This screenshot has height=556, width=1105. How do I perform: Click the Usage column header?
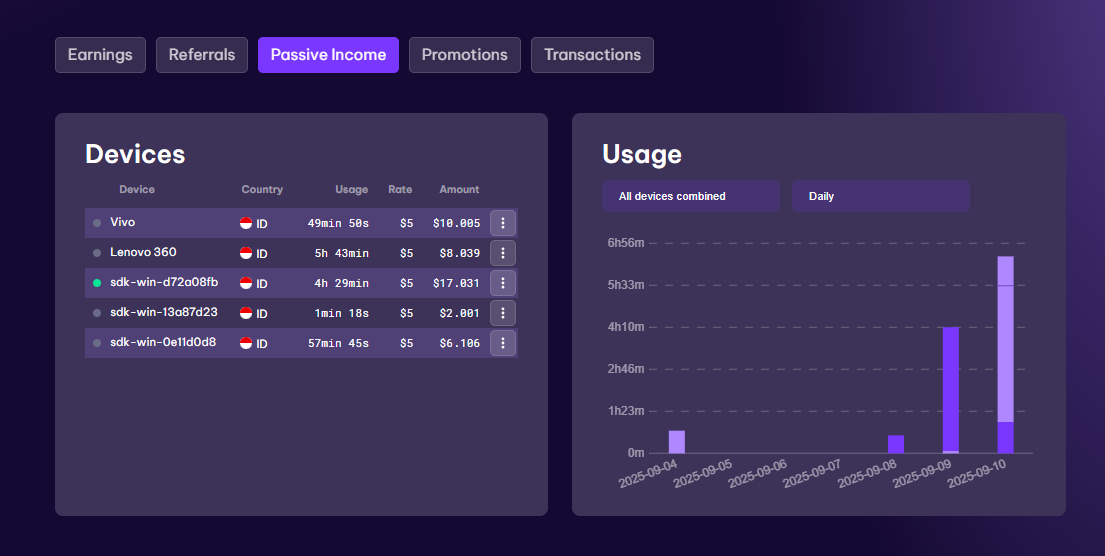point(352,190)
